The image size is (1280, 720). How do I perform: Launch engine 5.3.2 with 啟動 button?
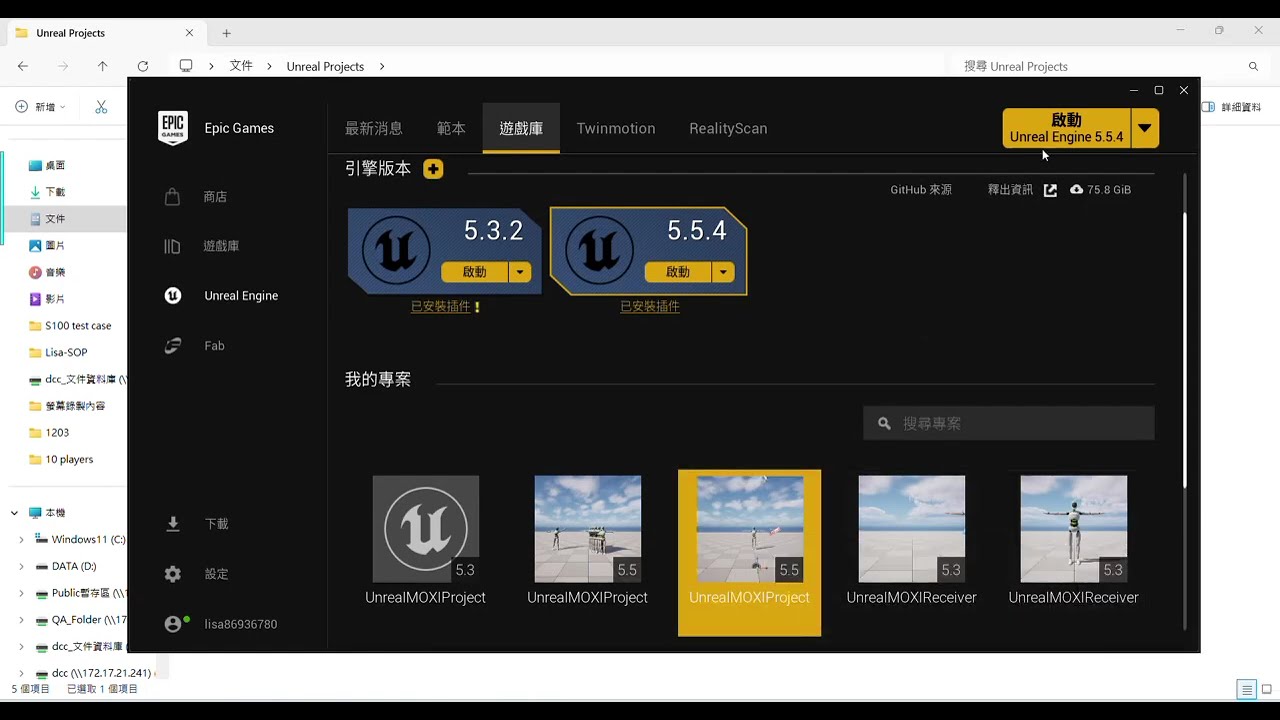[x=475, y=272]
